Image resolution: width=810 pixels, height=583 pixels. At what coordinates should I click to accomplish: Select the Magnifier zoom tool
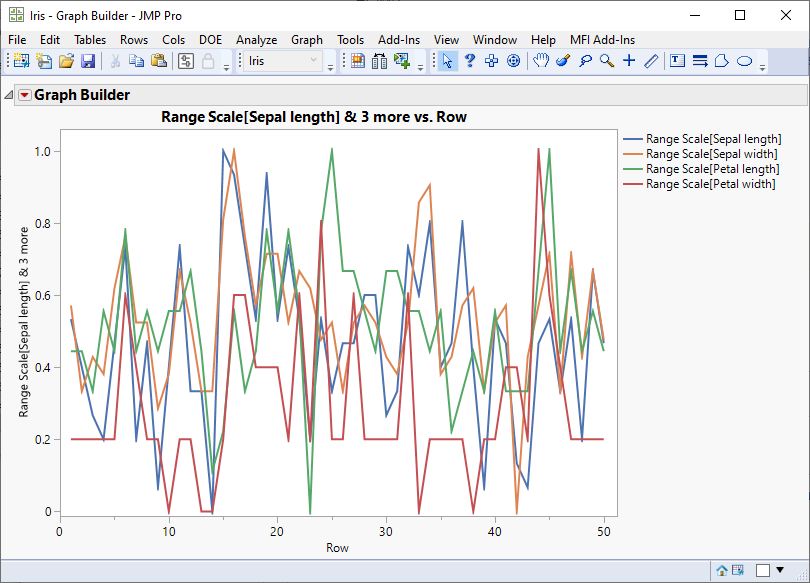click(607, 61)
